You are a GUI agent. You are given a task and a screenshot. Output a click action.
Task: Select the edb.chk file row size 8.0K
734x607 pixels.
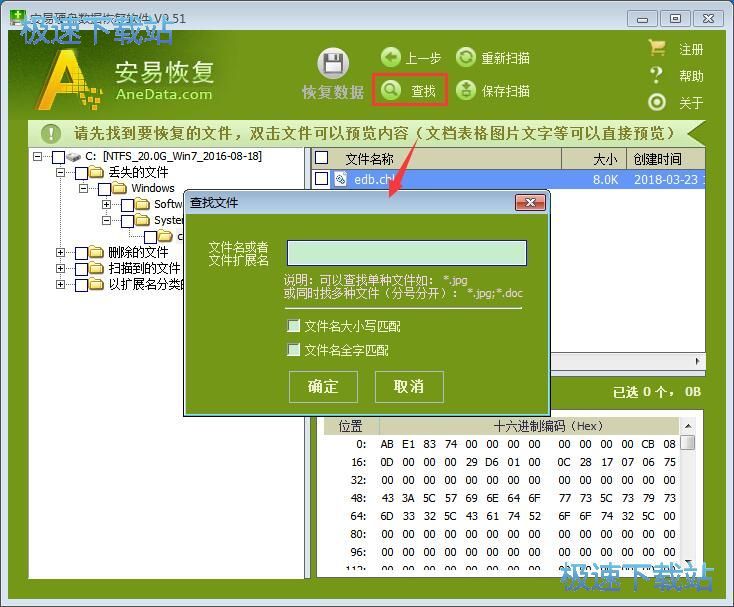(605, 180)
